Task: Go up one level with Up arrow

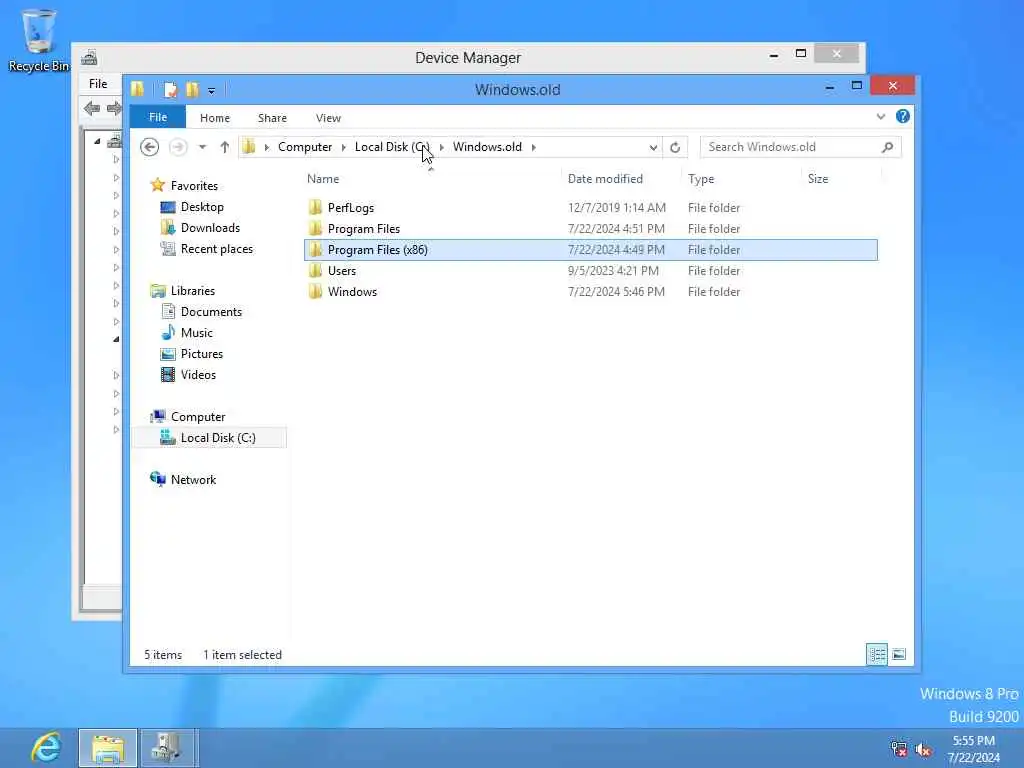Action: pos(224,147)
